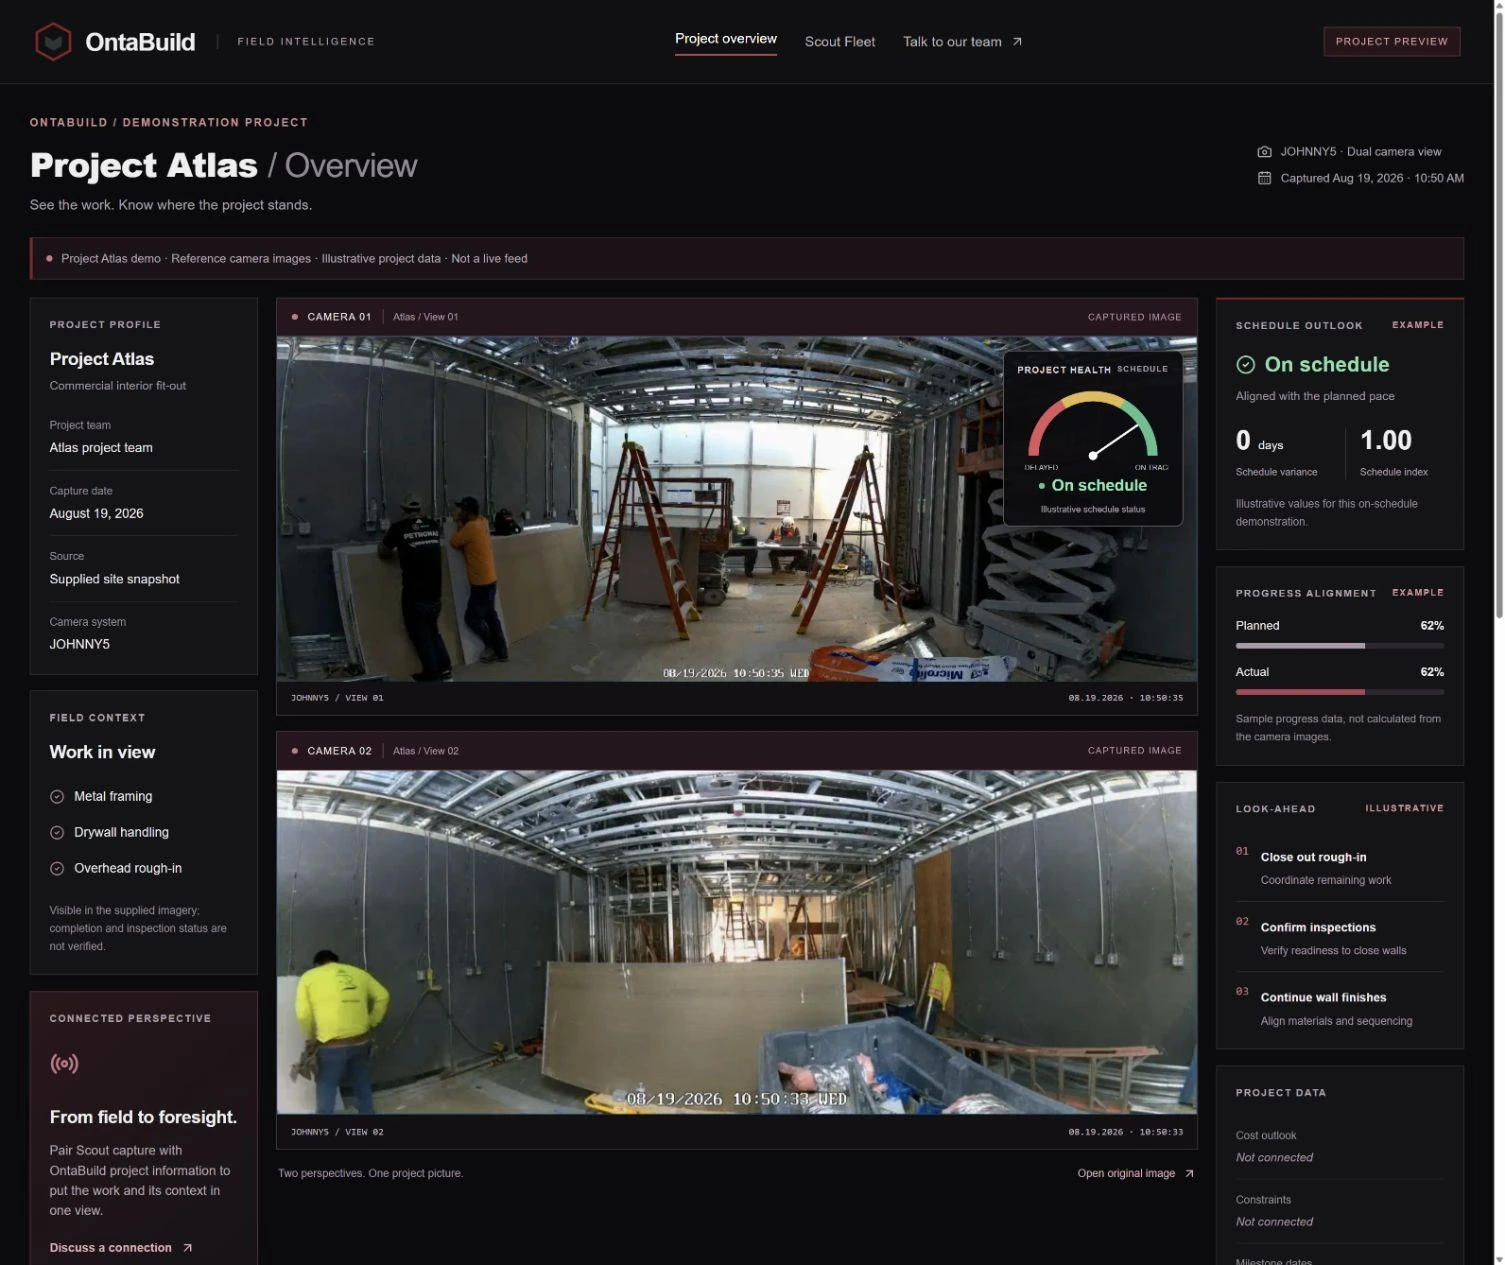Click the PROJECT PREVIEW button
This screenshot has height=1265, width=1505.
(x=1391, y=42)
